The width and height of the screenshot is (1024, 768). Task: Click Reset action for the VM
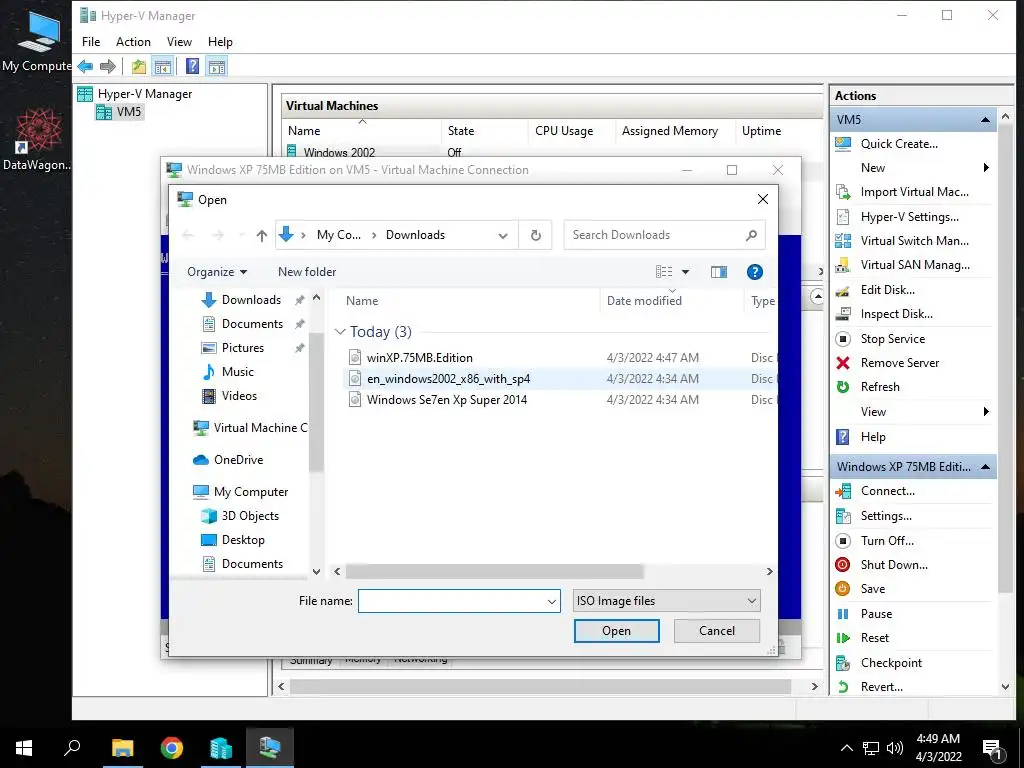pyautogui.click(x=874, y=638)
